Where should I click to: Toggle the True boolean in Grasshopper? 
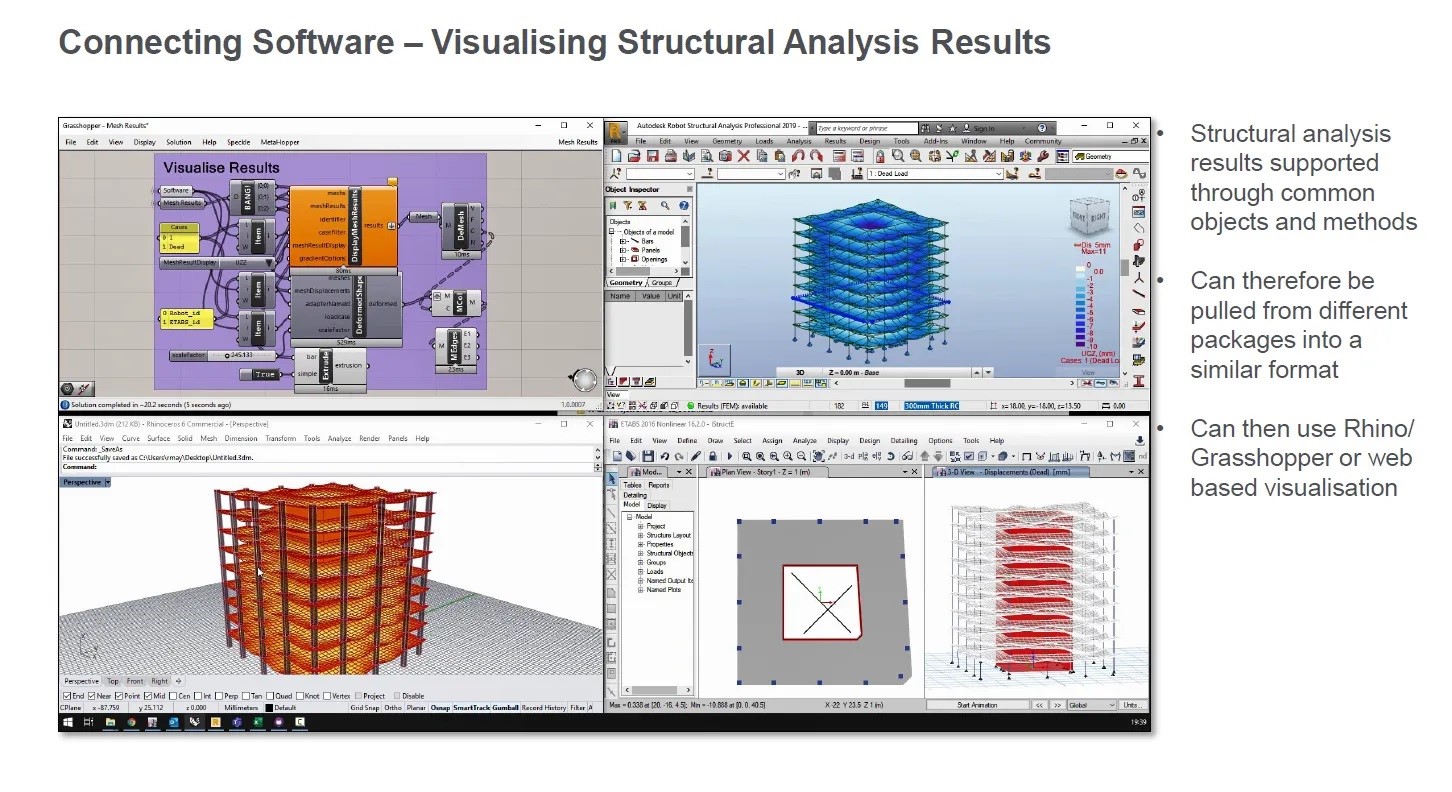(x=261, y=374)
